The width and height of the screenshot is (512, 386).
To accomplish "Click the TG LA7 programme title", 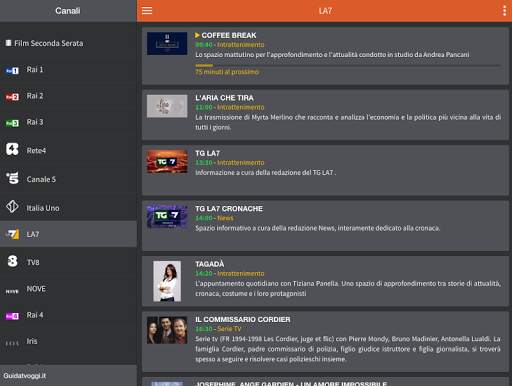I will (x=207, y=153).
